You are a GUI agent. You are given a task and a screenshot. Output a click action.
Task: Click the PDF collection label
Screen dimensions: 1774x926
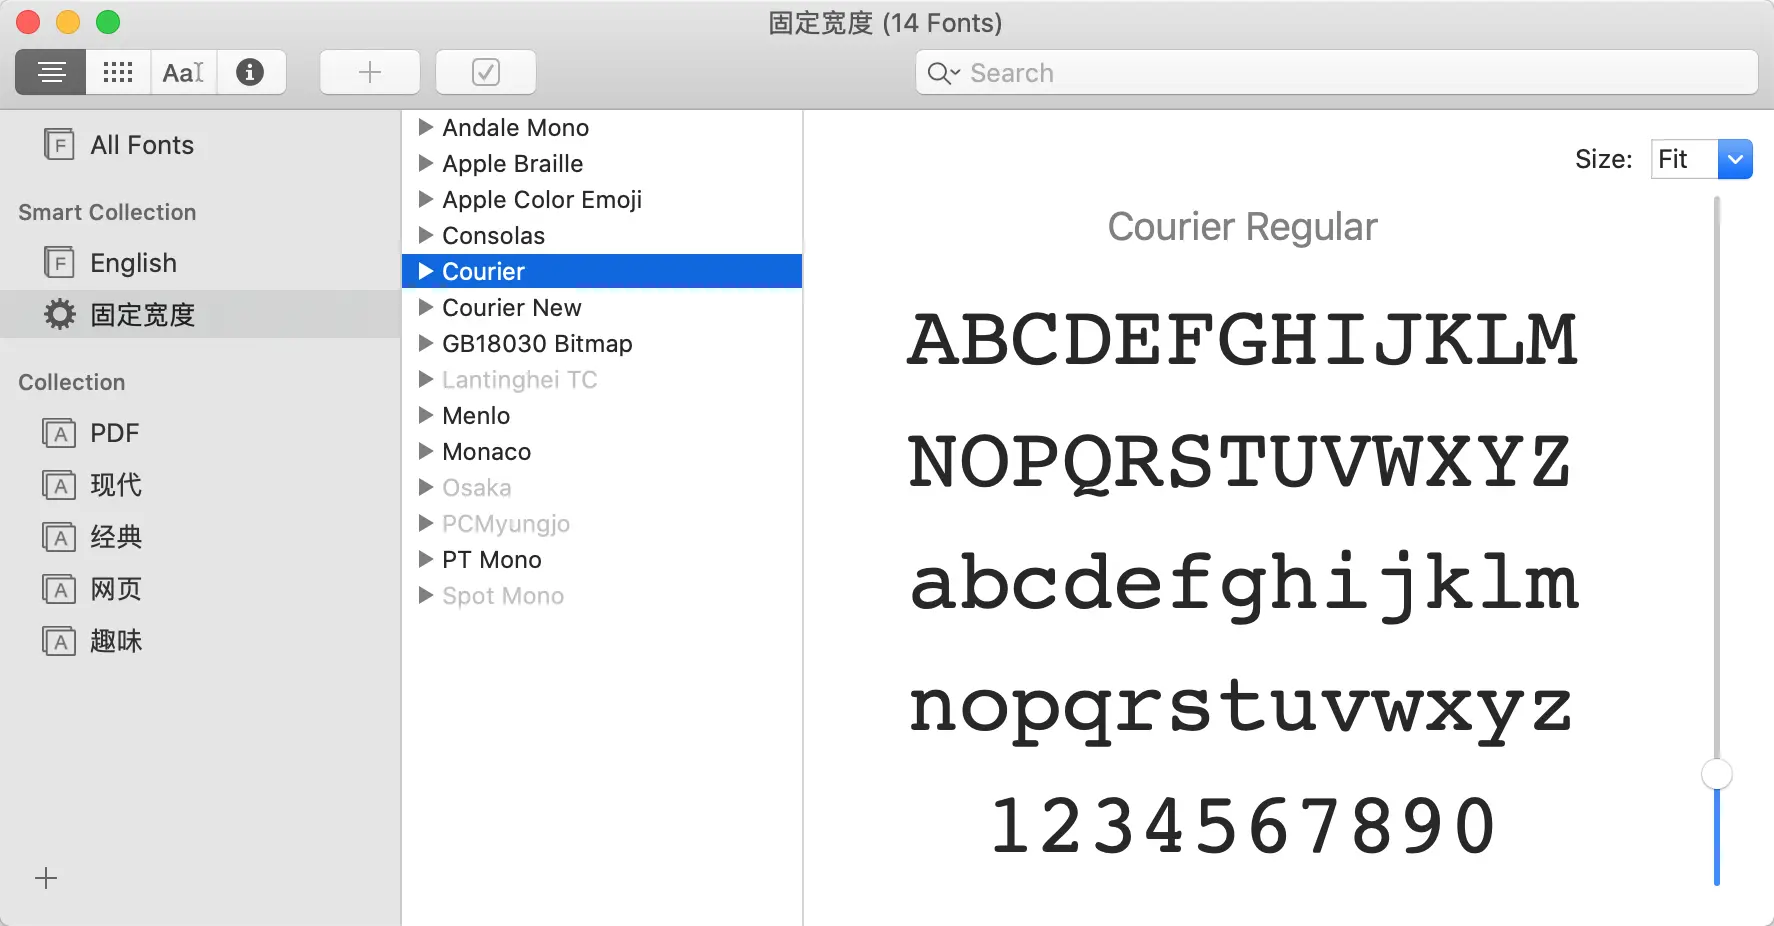tap(115, 433)
